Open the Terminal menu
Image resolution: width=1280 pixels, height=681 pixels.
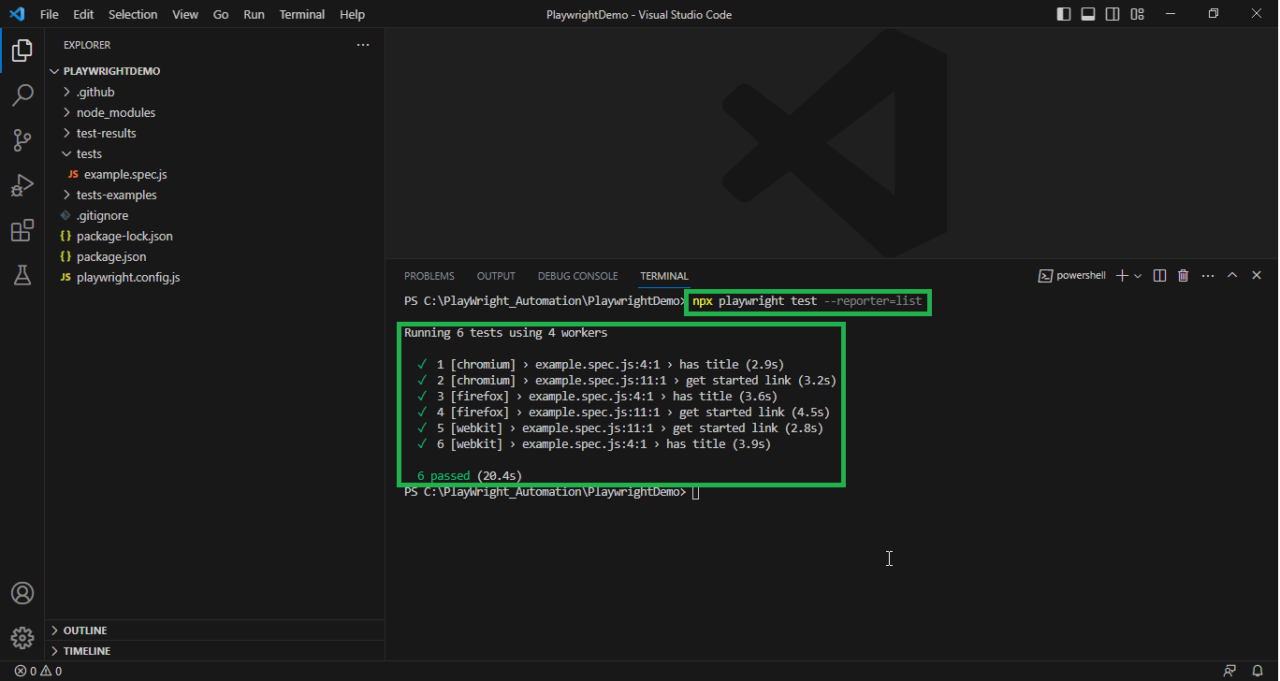[301, 14]
